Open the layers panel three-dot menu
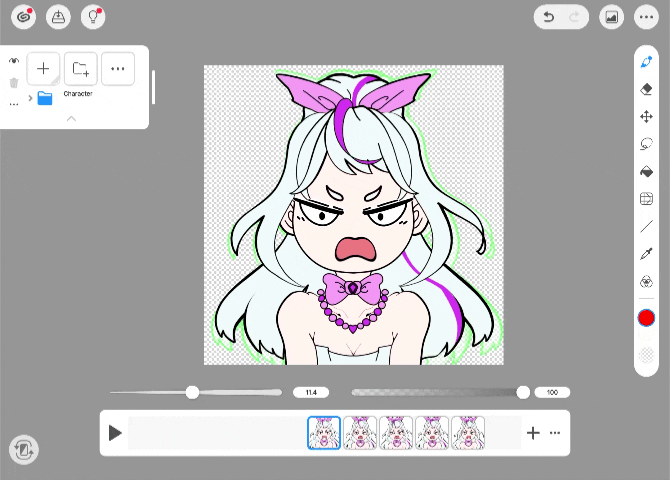The image size is (670, 480). coord(118,68)
